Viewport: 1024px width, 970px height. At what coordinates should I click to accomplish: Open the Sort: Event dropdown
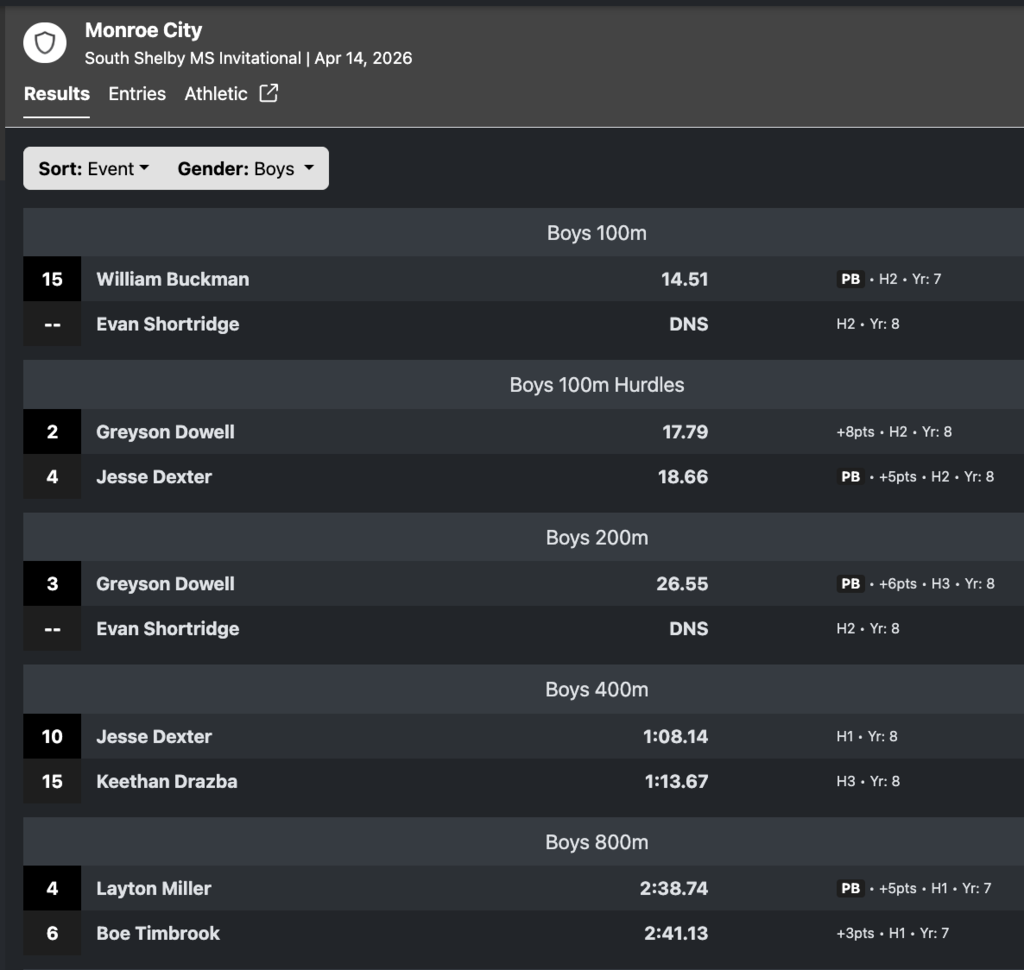point(94,169)
